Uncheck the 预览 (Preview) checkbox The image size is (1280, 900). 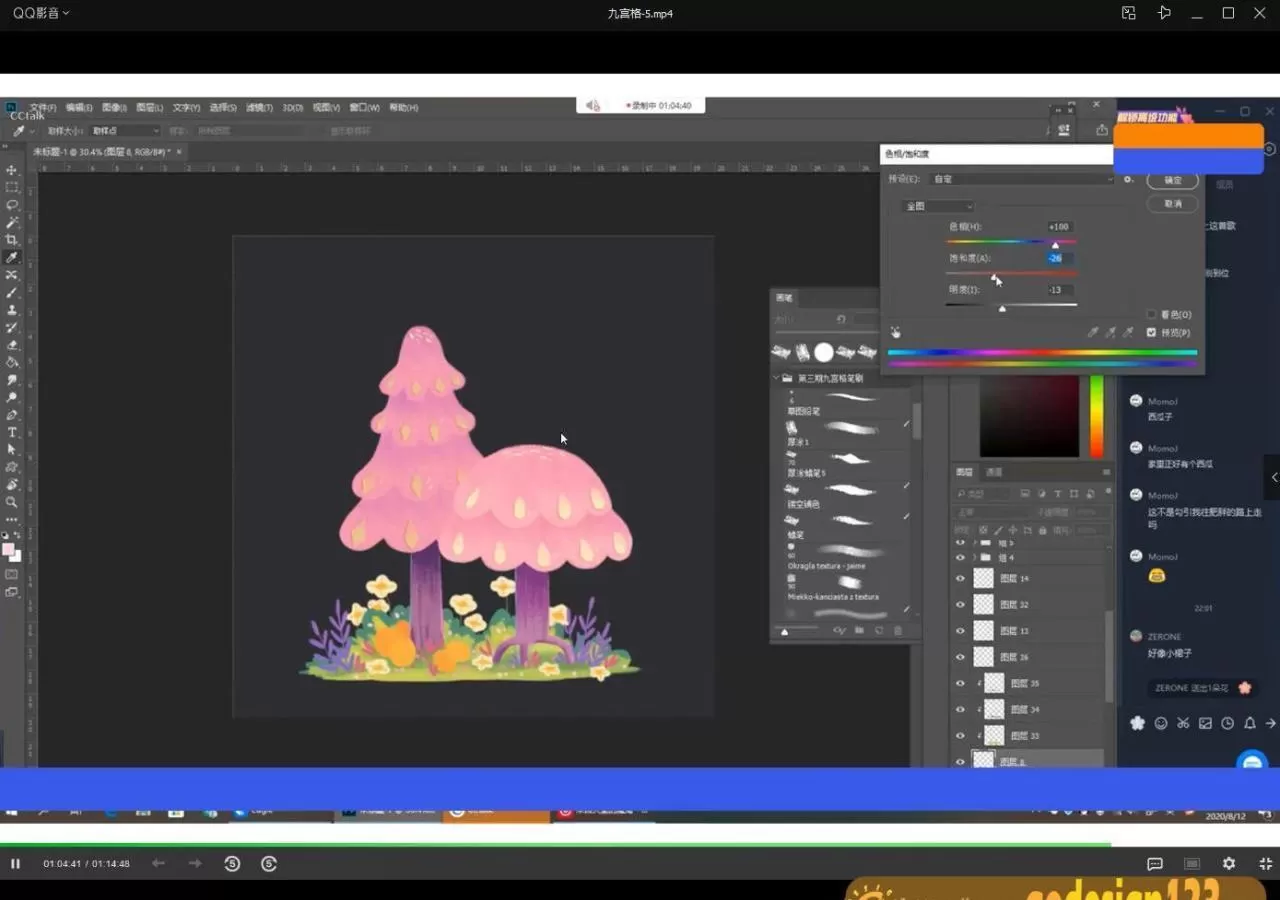[1152, 332]
